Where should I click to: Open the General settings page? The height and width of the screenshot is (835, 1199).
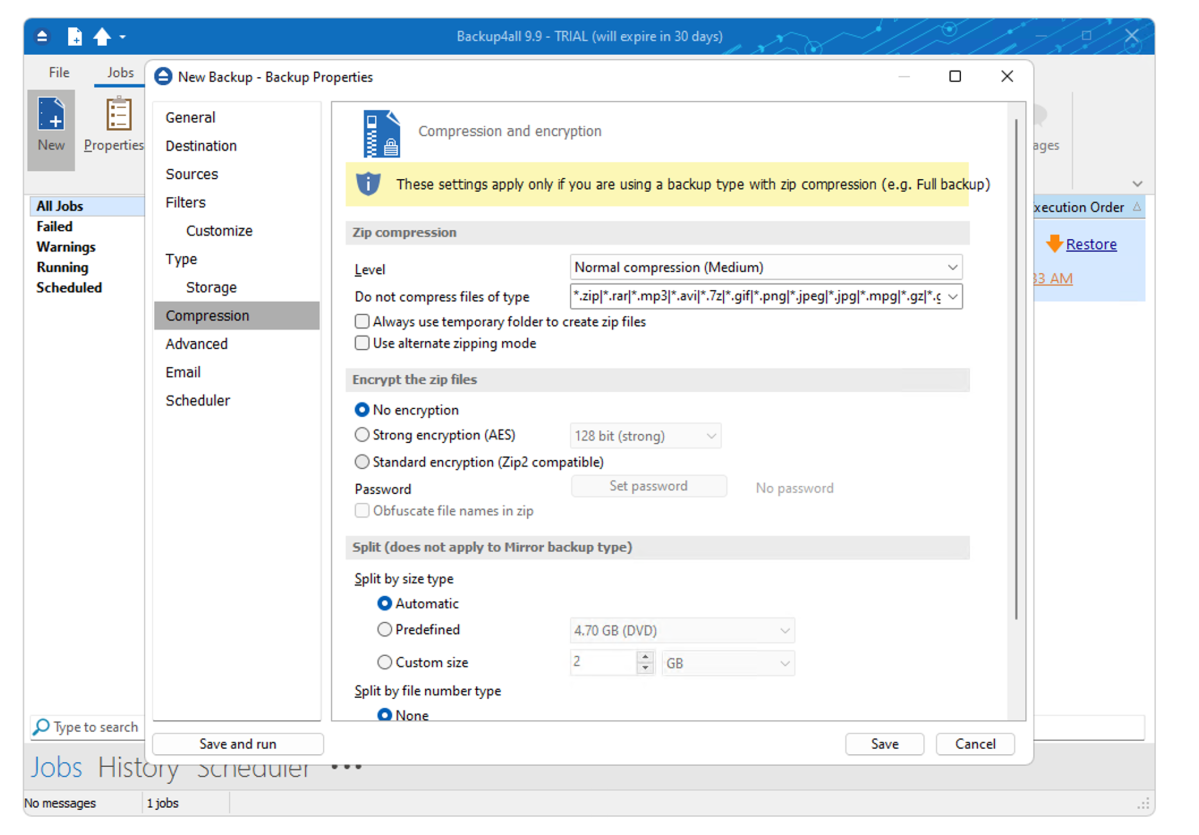[190, 117]
